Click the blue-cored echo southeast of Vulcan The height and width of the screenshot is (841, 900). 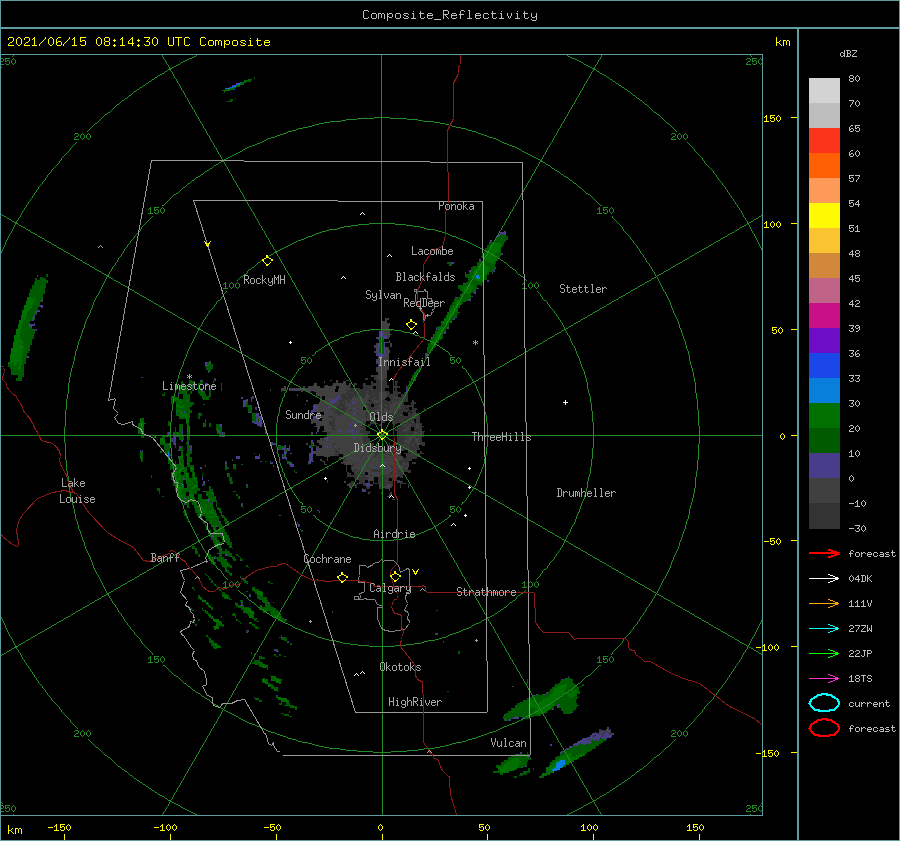click(576, 753)
